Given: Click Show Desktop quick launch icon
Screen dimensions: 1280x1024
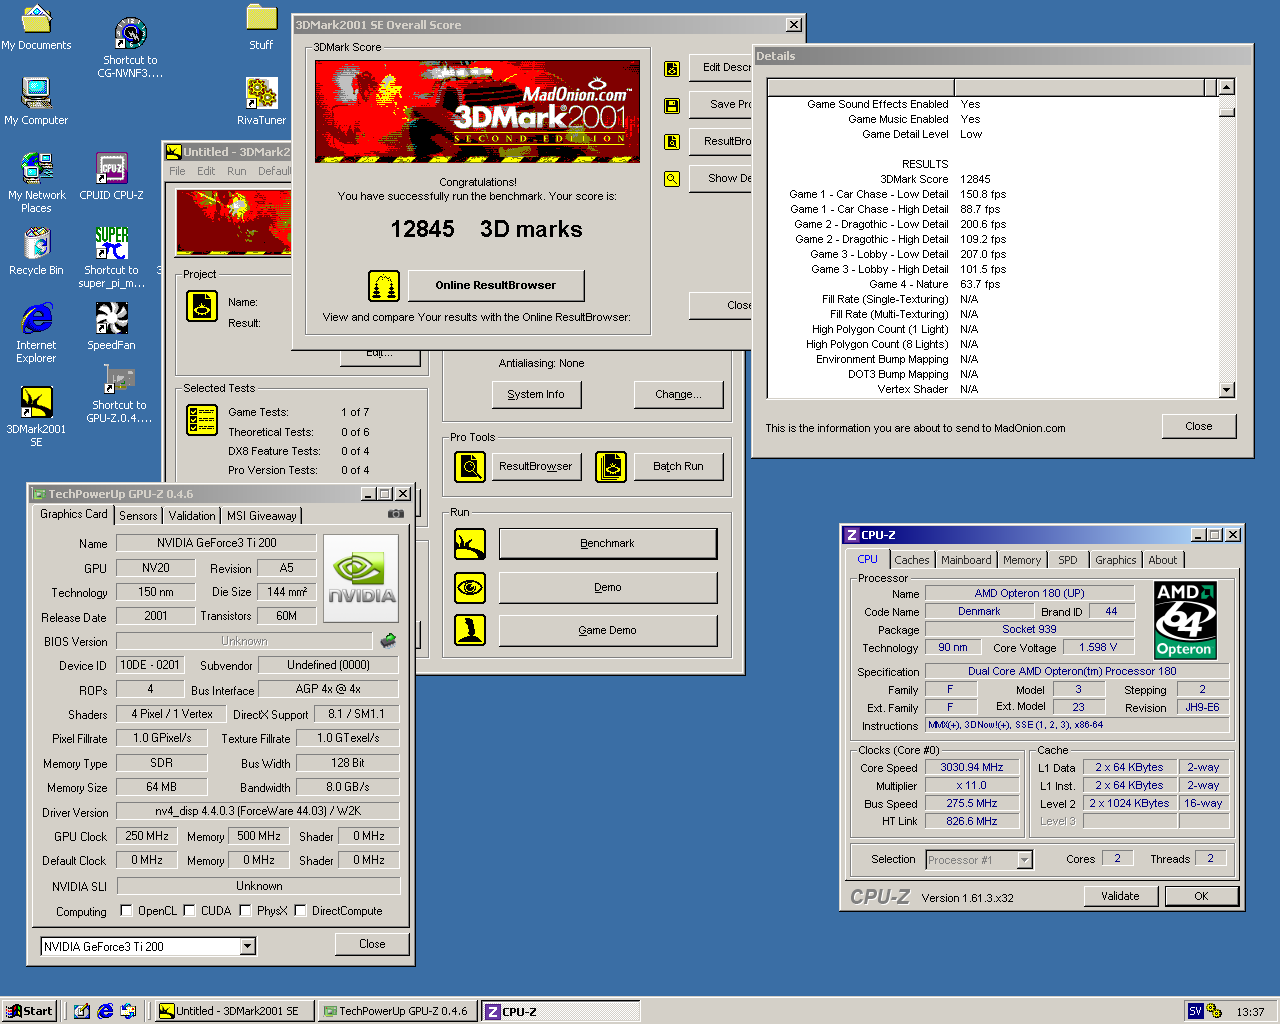Looking at the screenshot, I should (x=82, y=1011).
